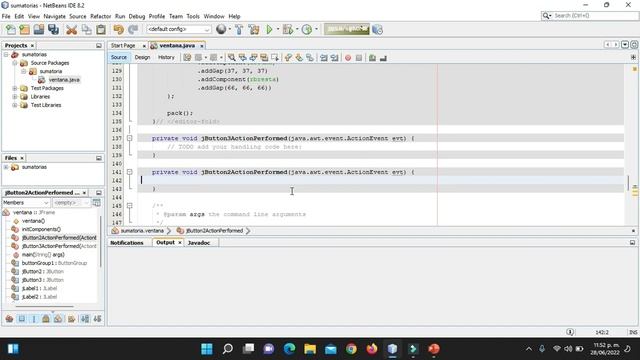Expand the sumatorias node in the Files panel
Viewport: 640px width, 360px height.
[6, 167]
